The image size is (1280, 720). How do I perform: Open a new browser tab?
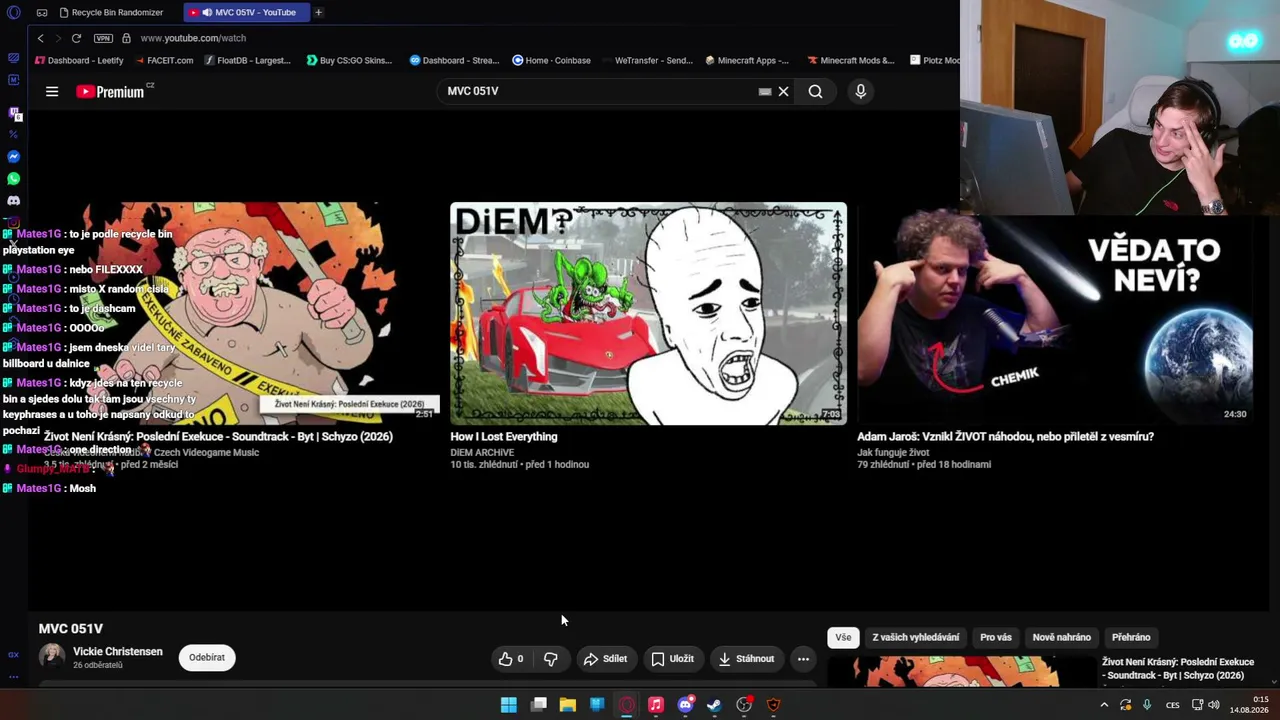tap(318, 12)
